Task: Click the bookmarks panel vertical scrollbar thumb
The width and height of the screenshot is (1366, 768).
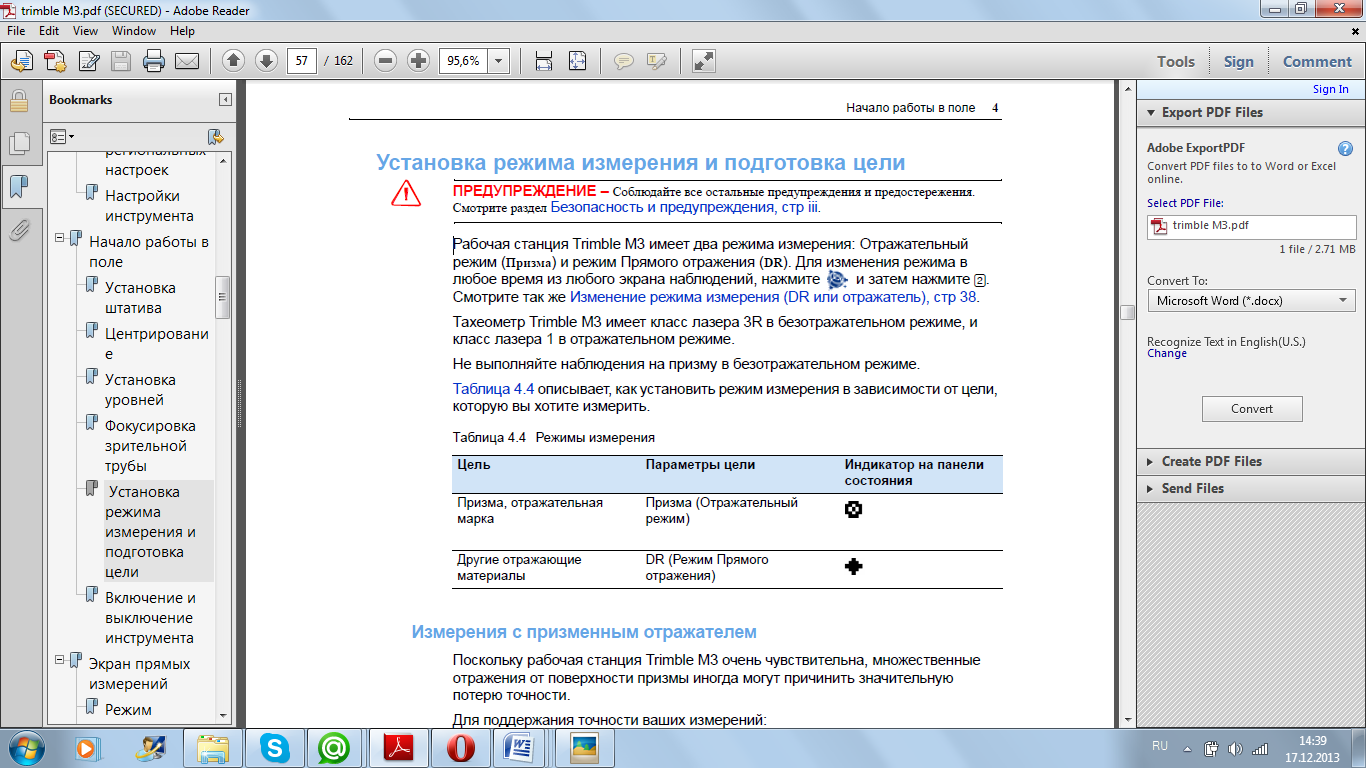Action: click(x=223, y=297)
